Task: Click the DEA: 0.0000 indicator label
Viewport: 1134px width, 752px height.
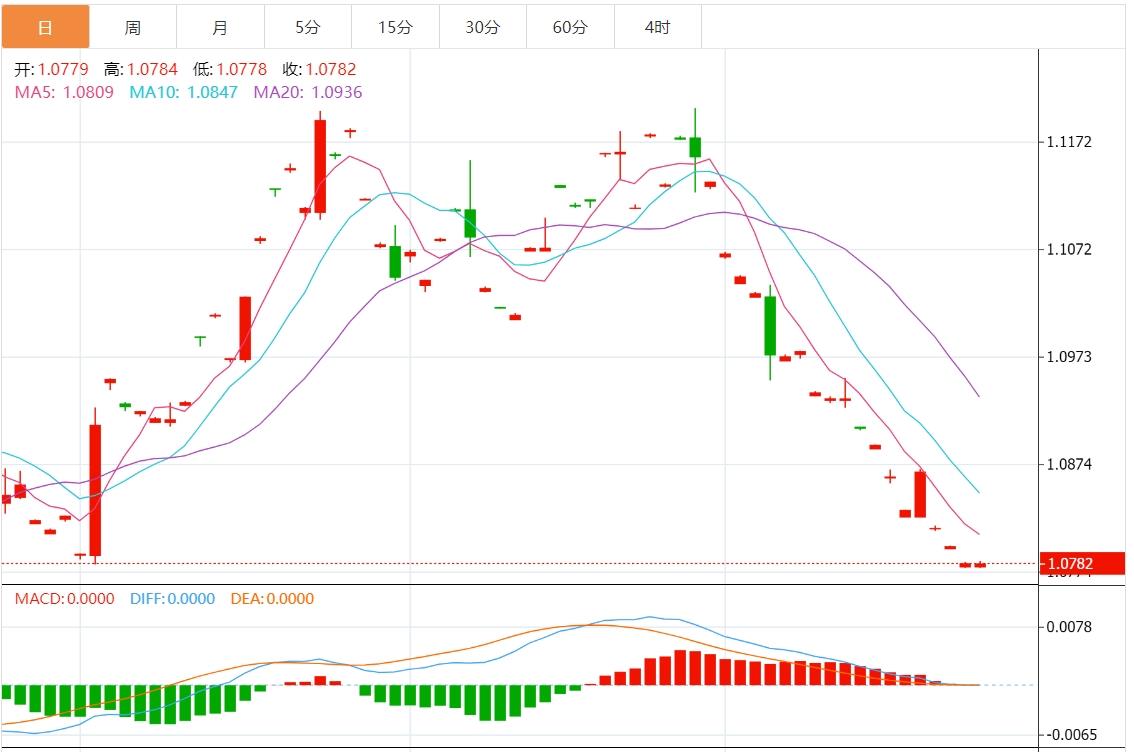Action: 272,599
